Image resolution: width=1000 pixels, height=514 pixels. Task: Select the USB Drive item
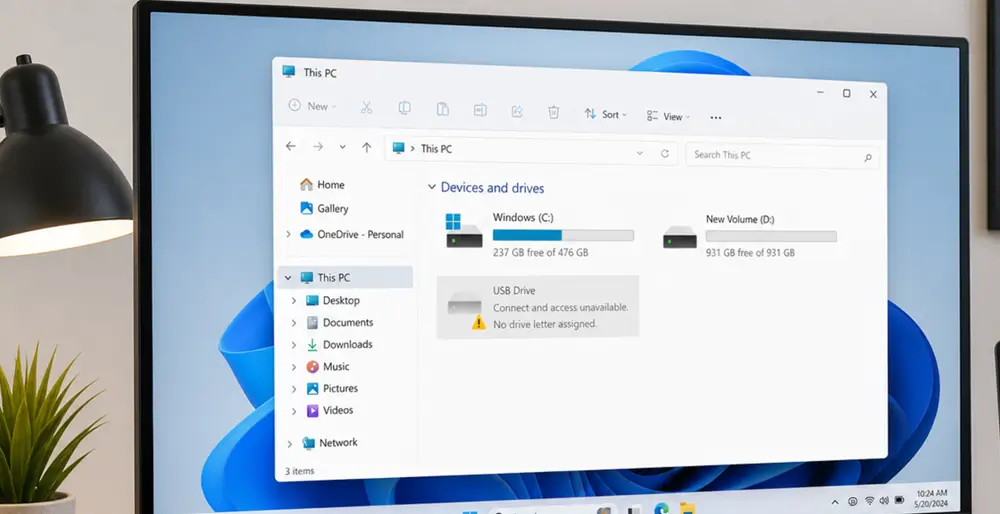tap(538, 307)
